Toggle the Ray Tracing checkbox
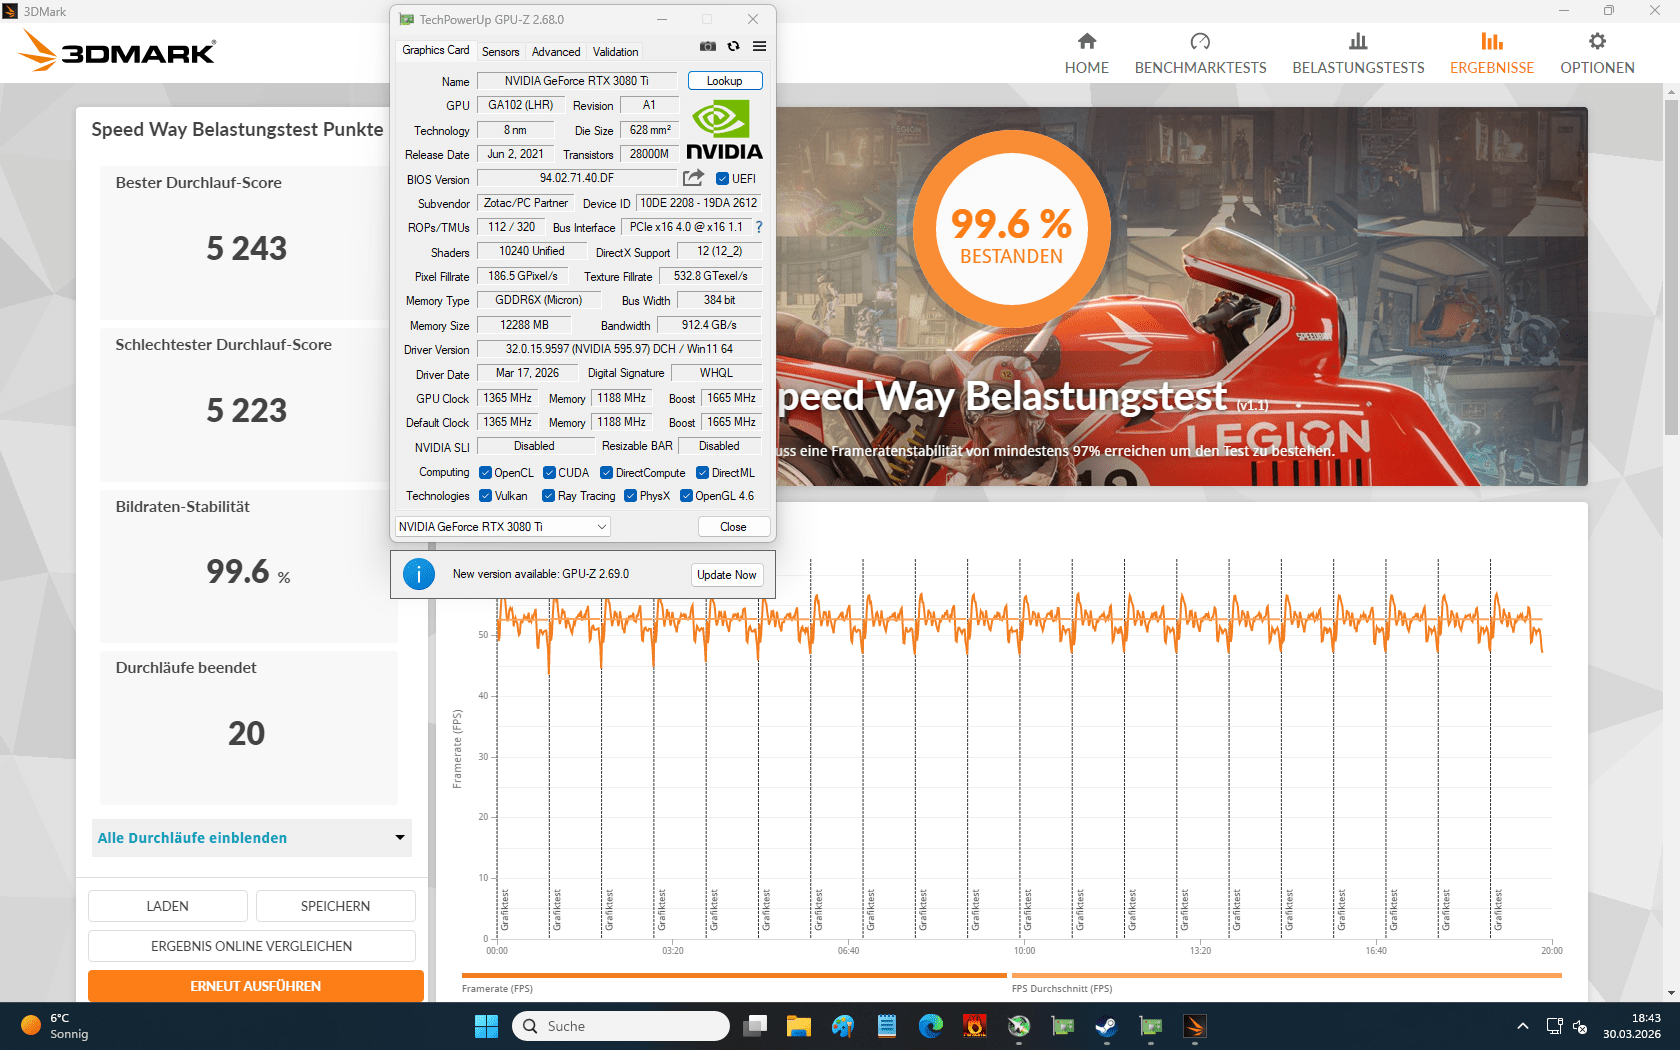The height and width of the screenshot is (1050, 1680). point(548,496)
